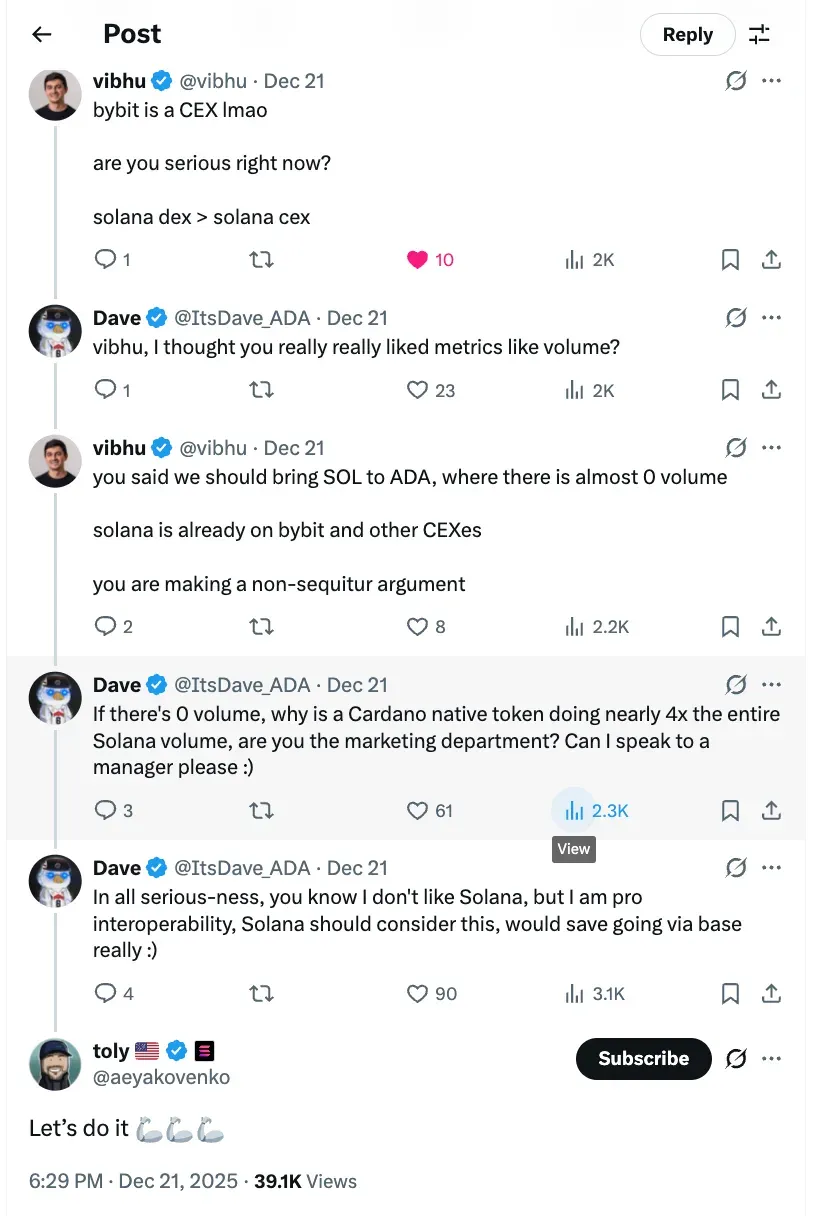
Task: Like Dave's post with 61 likes
Action: tap(418, 811)
